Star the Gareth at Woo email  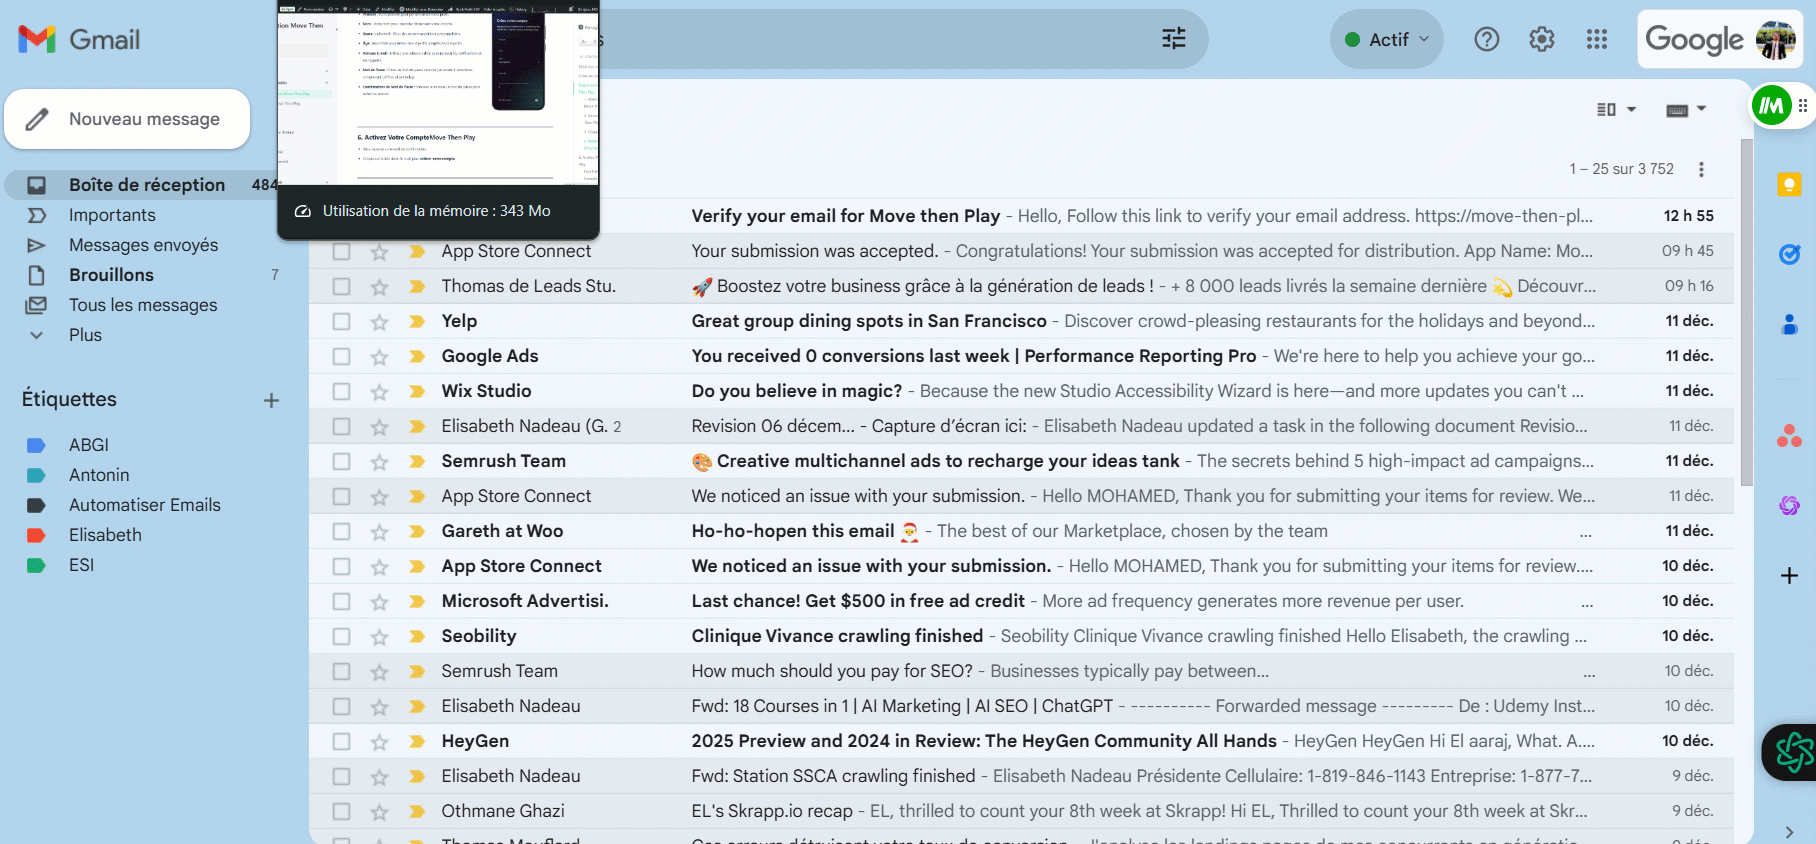(379, 532)
